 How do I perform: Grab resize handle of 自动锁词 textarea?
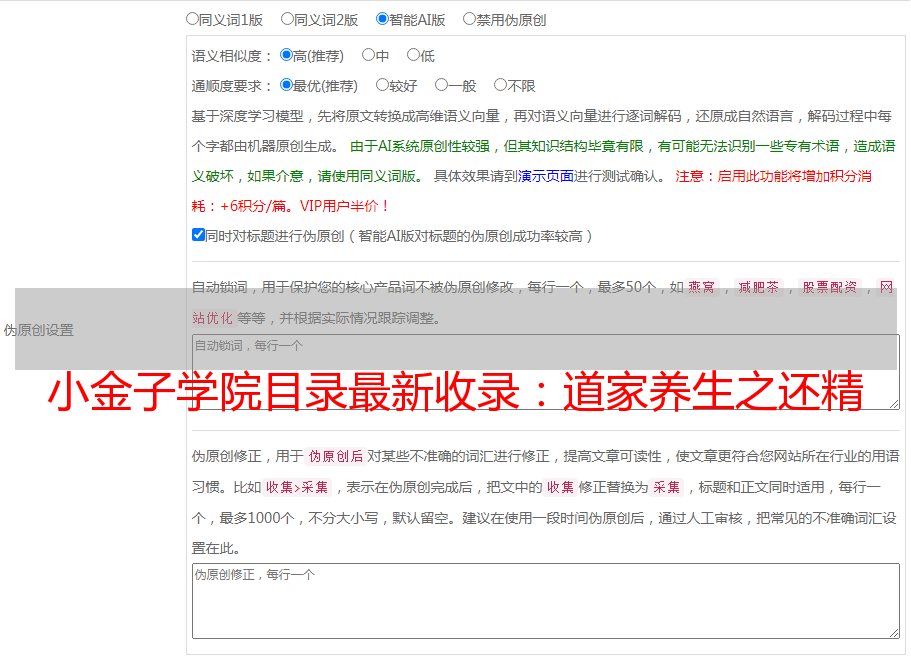[x=894, y=404]
